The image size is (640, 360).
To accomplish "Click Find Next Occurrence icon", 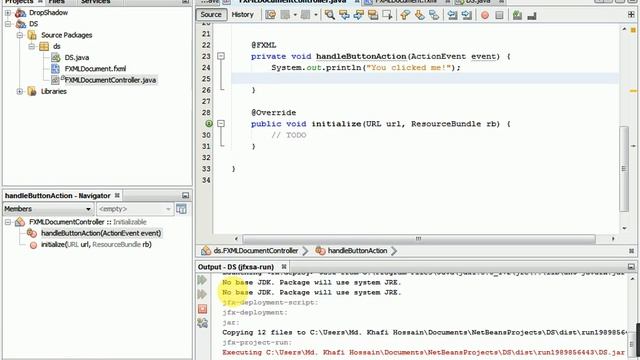I will click(x=358, y=15).
